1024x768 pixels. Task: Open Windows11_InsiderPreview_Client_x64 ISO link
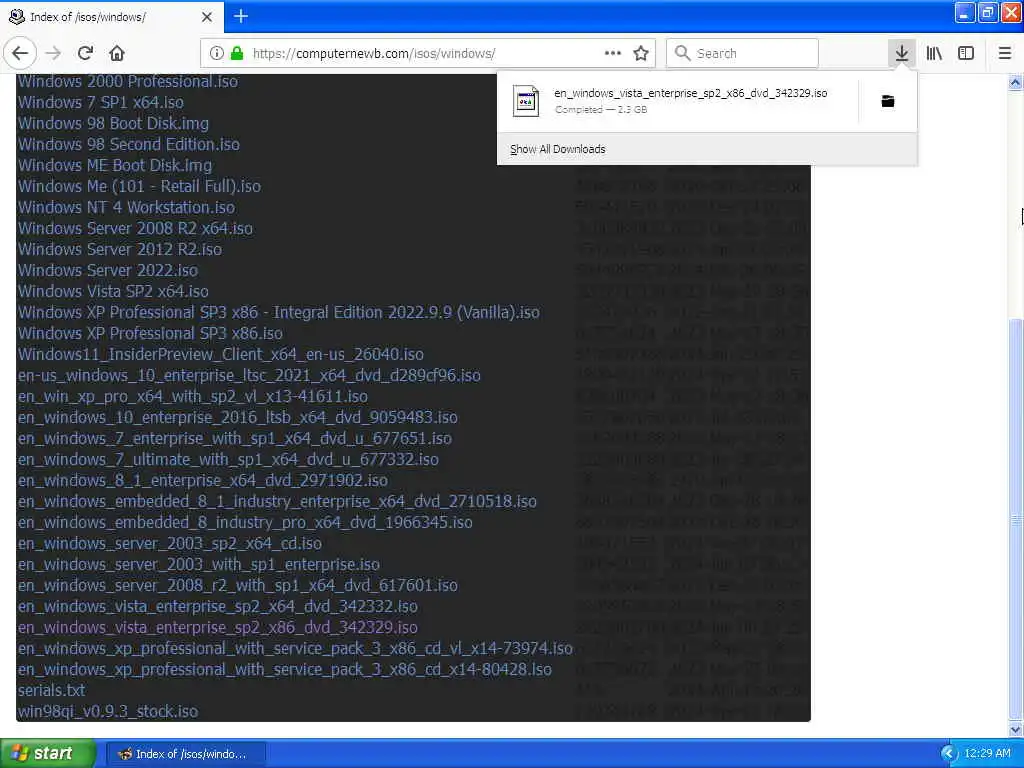(x=221, y=354)
